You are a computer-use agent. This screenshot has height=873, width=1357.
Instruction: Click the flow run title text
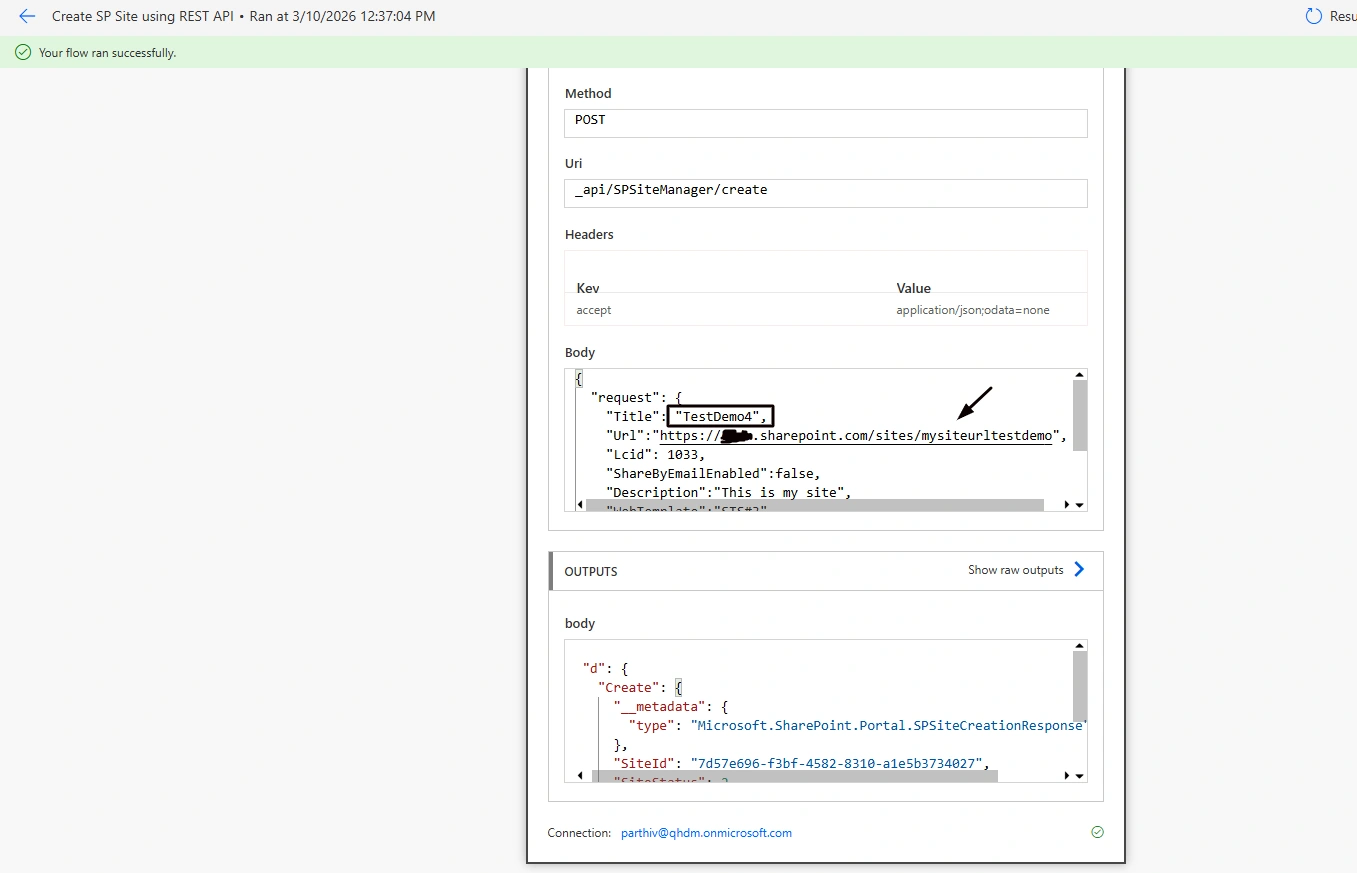click(x=244, y=16)
